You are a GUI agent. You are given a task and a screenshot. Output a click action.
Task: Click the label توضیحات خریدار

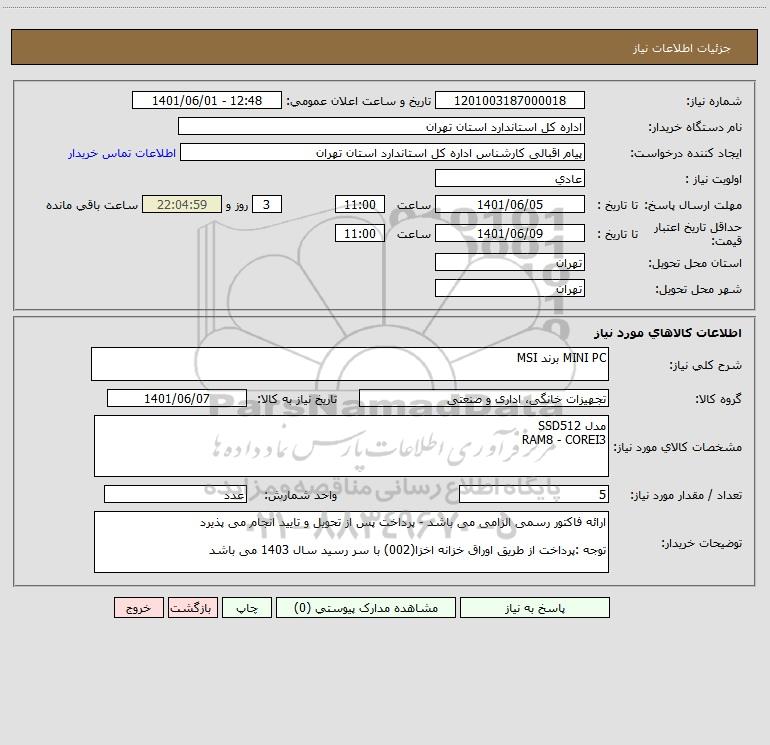coord(702,543)
